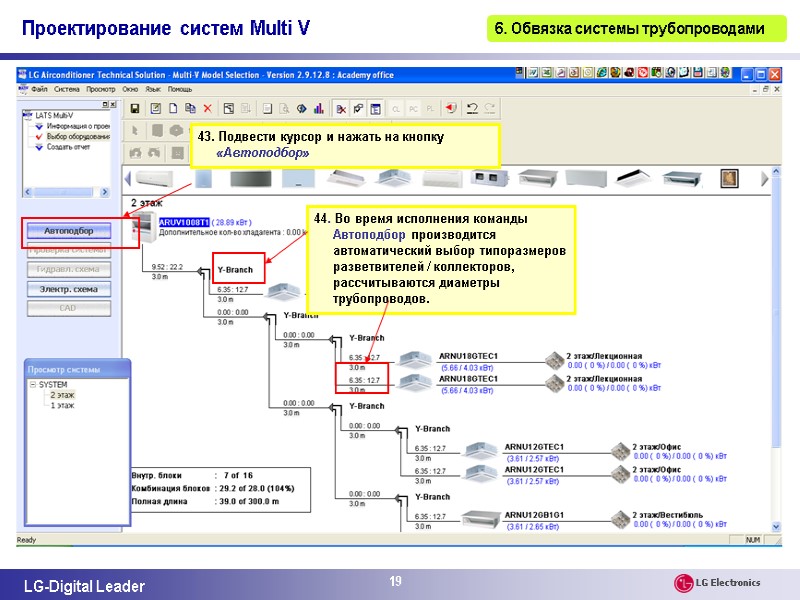This screenshot has width=800, height=600.
Task: Open the Язык menu
Action: point(153,89)
